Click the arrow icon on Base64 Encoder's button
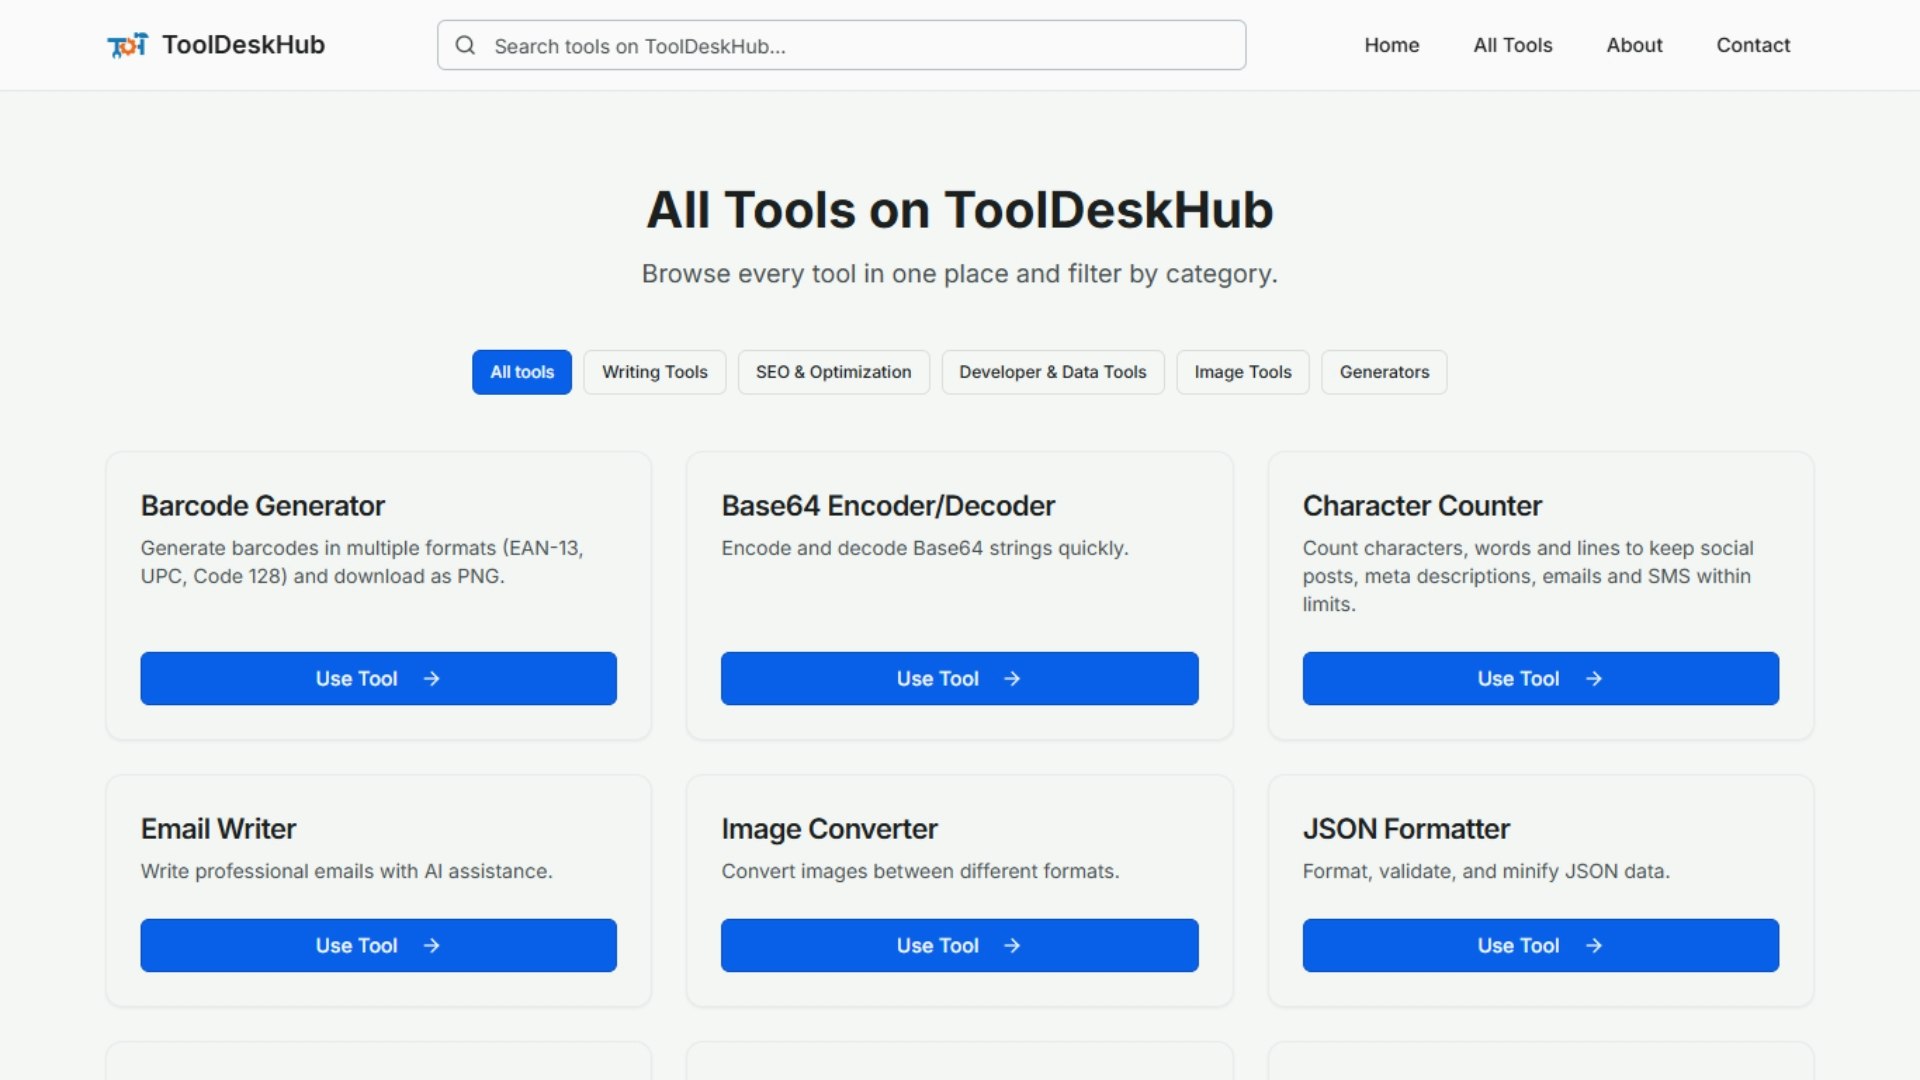The image size is (1920, 1080). point(1012,678)
